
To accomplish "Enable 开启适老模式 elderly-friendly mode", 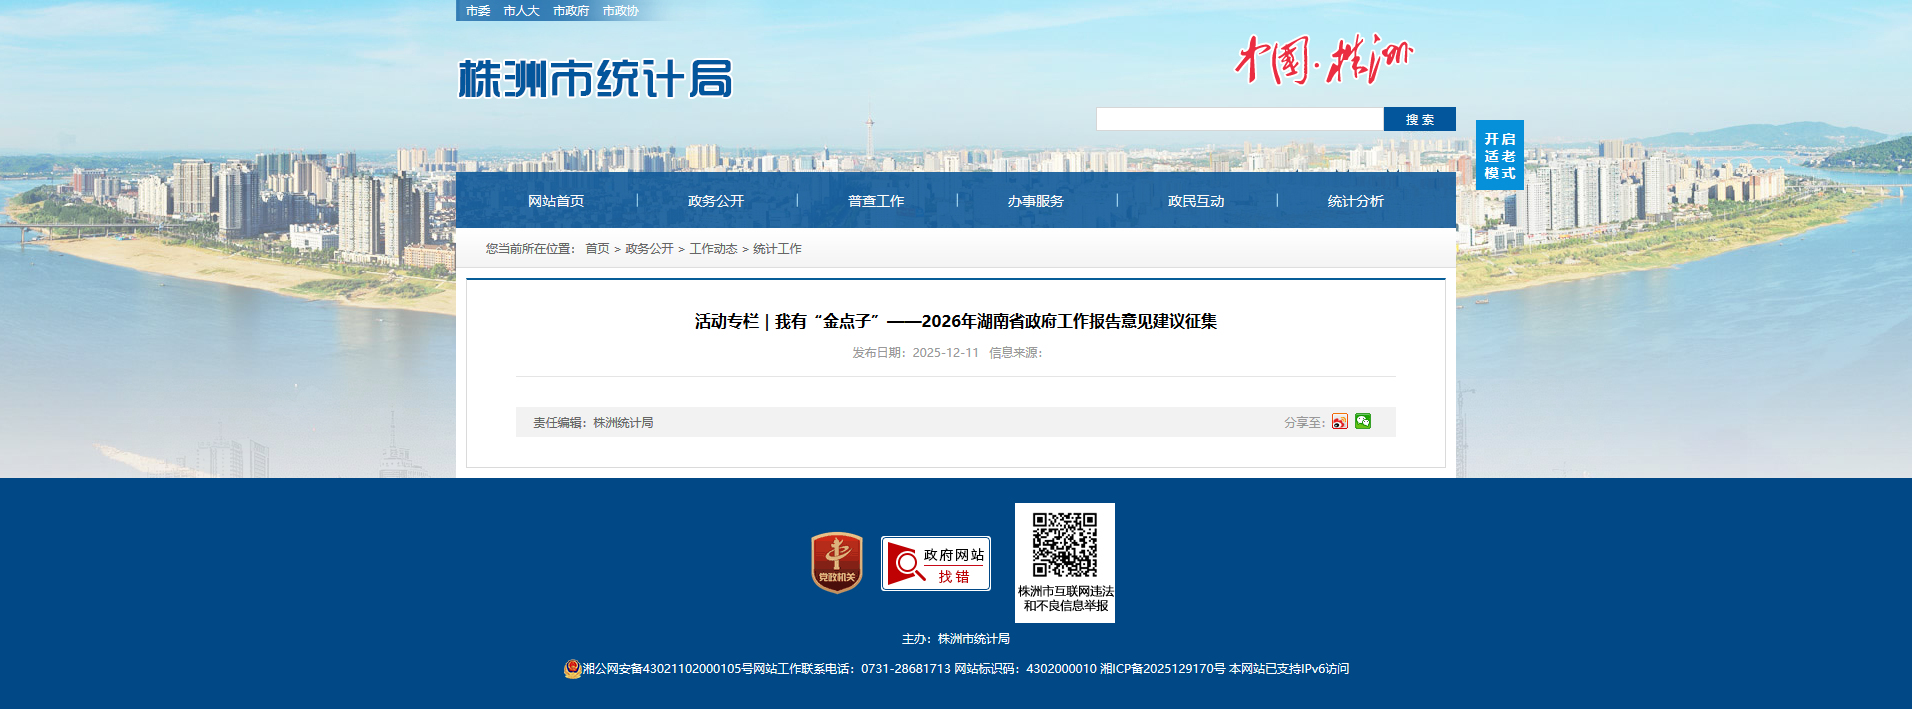I will click(1499, 155).
